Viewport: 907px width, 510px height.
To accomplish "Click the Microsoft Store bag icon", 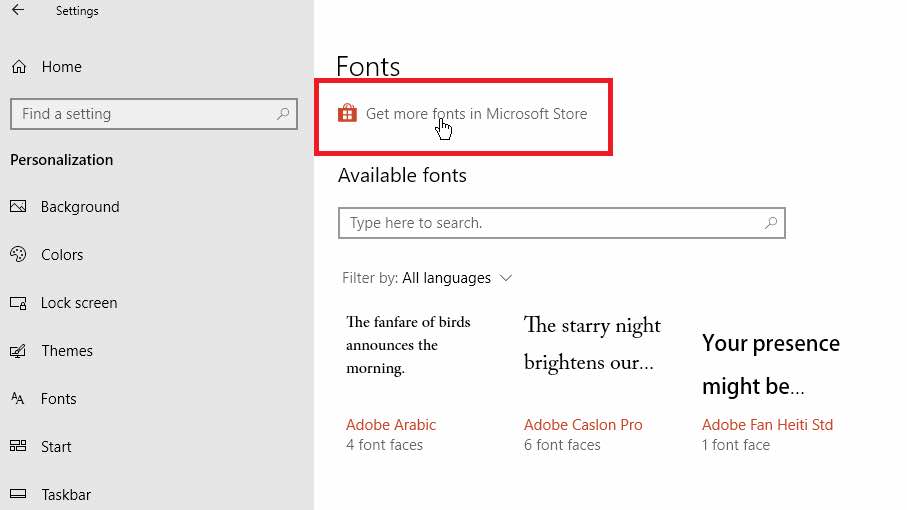I will click(x=347, y=113).
